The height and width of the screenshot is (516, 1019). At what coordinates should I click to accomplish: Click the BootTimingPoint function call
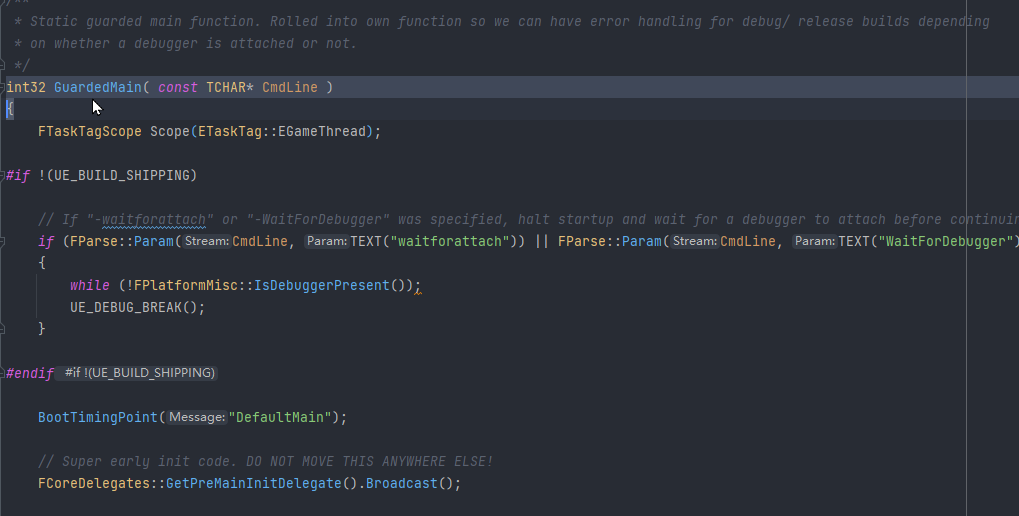coord(98,417)
